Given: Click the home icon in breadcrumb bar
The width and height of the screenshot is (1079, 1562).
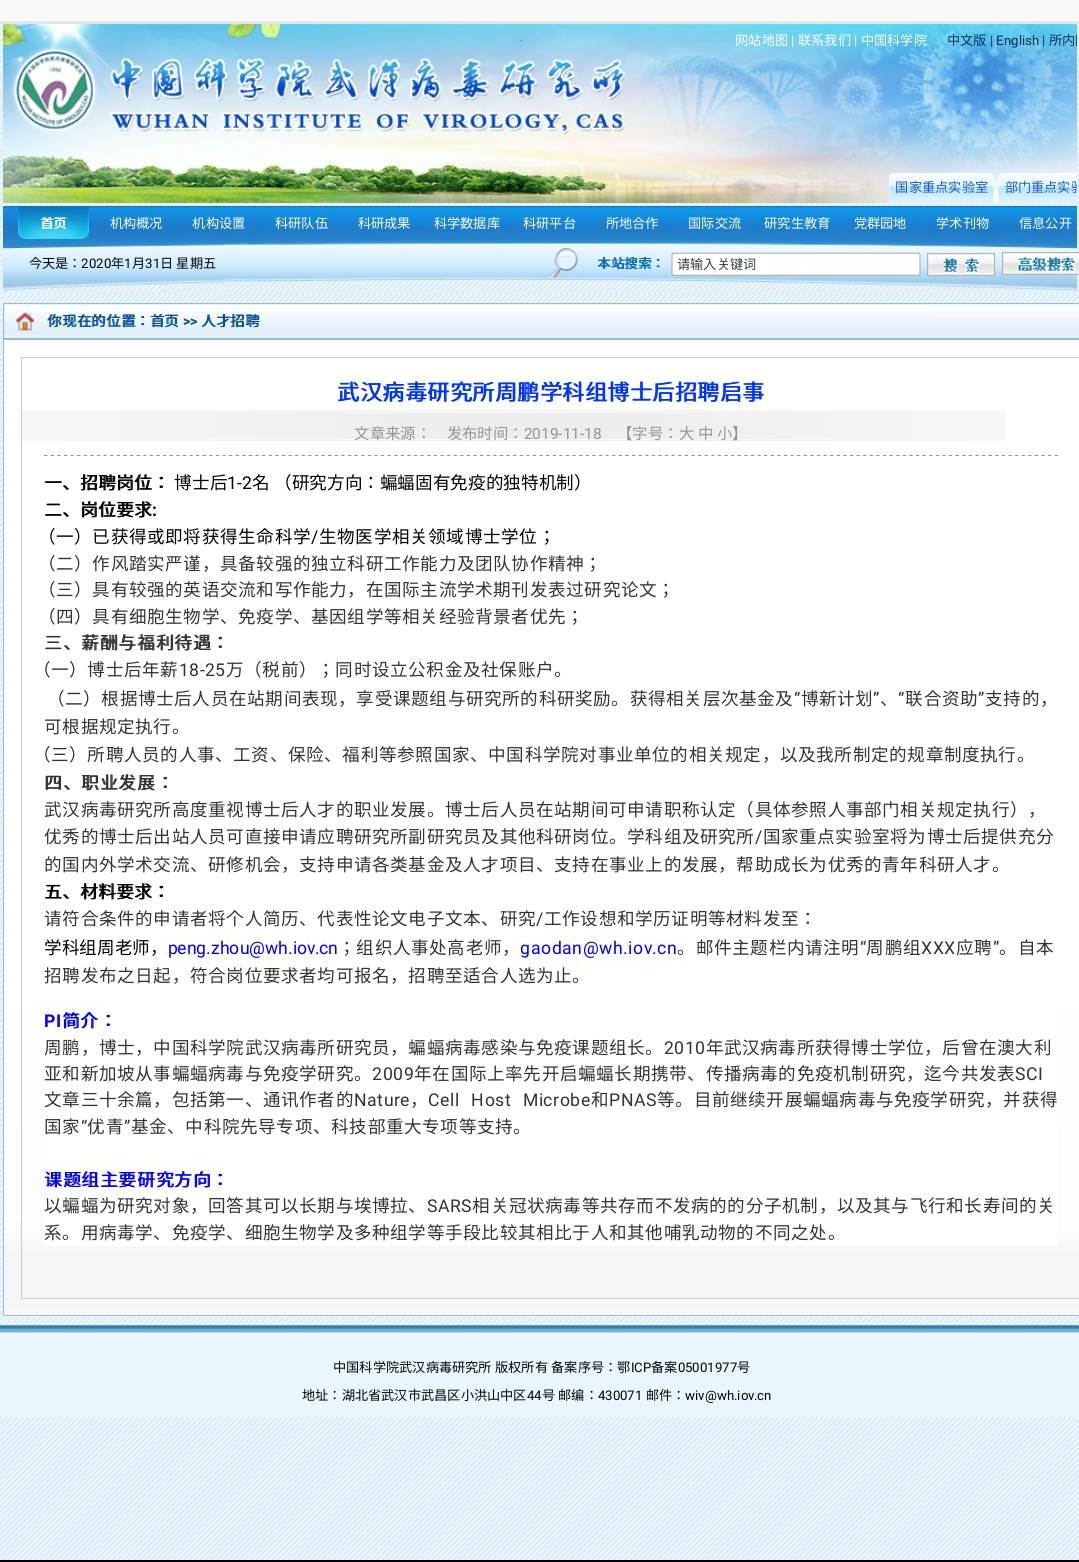Looking at the screenshot, I should coord(25,321).
